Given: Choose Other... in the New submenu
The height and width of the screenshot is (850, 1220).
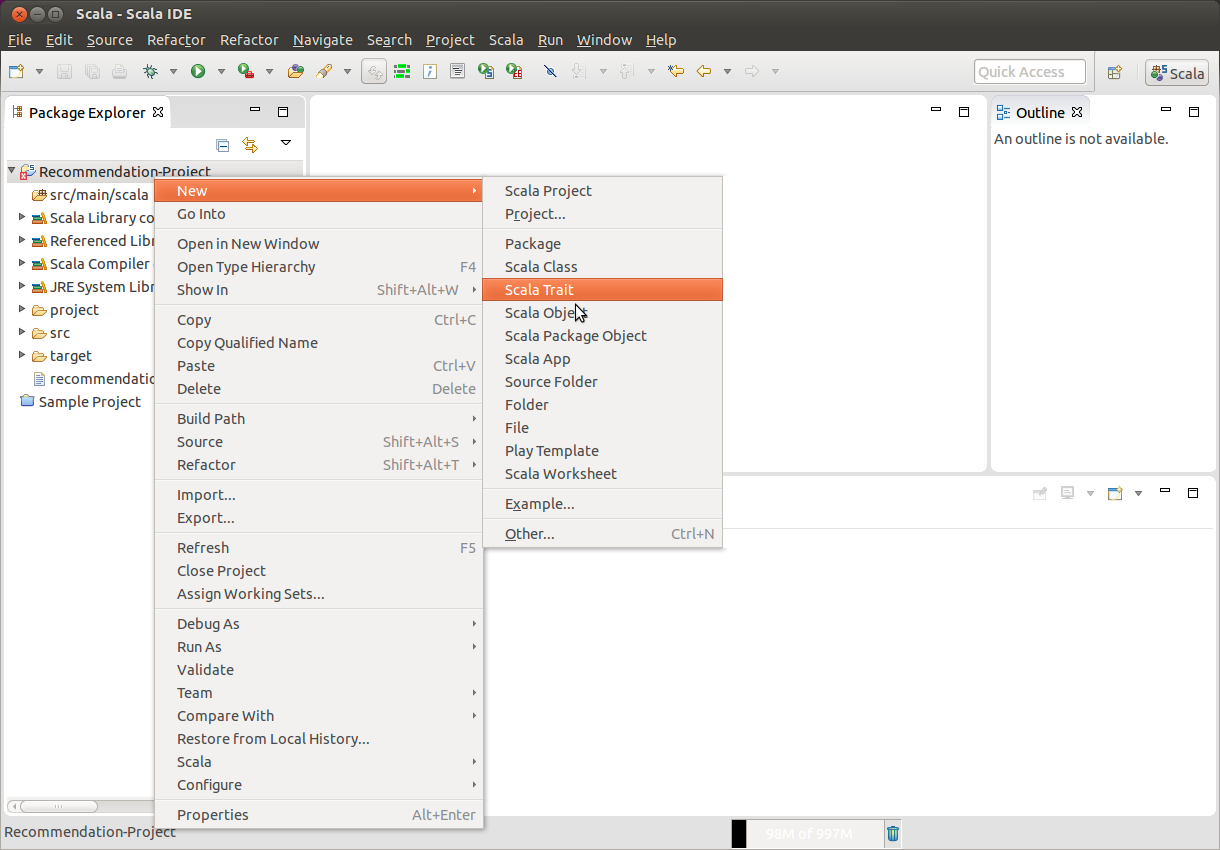Looking at the screenshot, I should pos(602,534).
